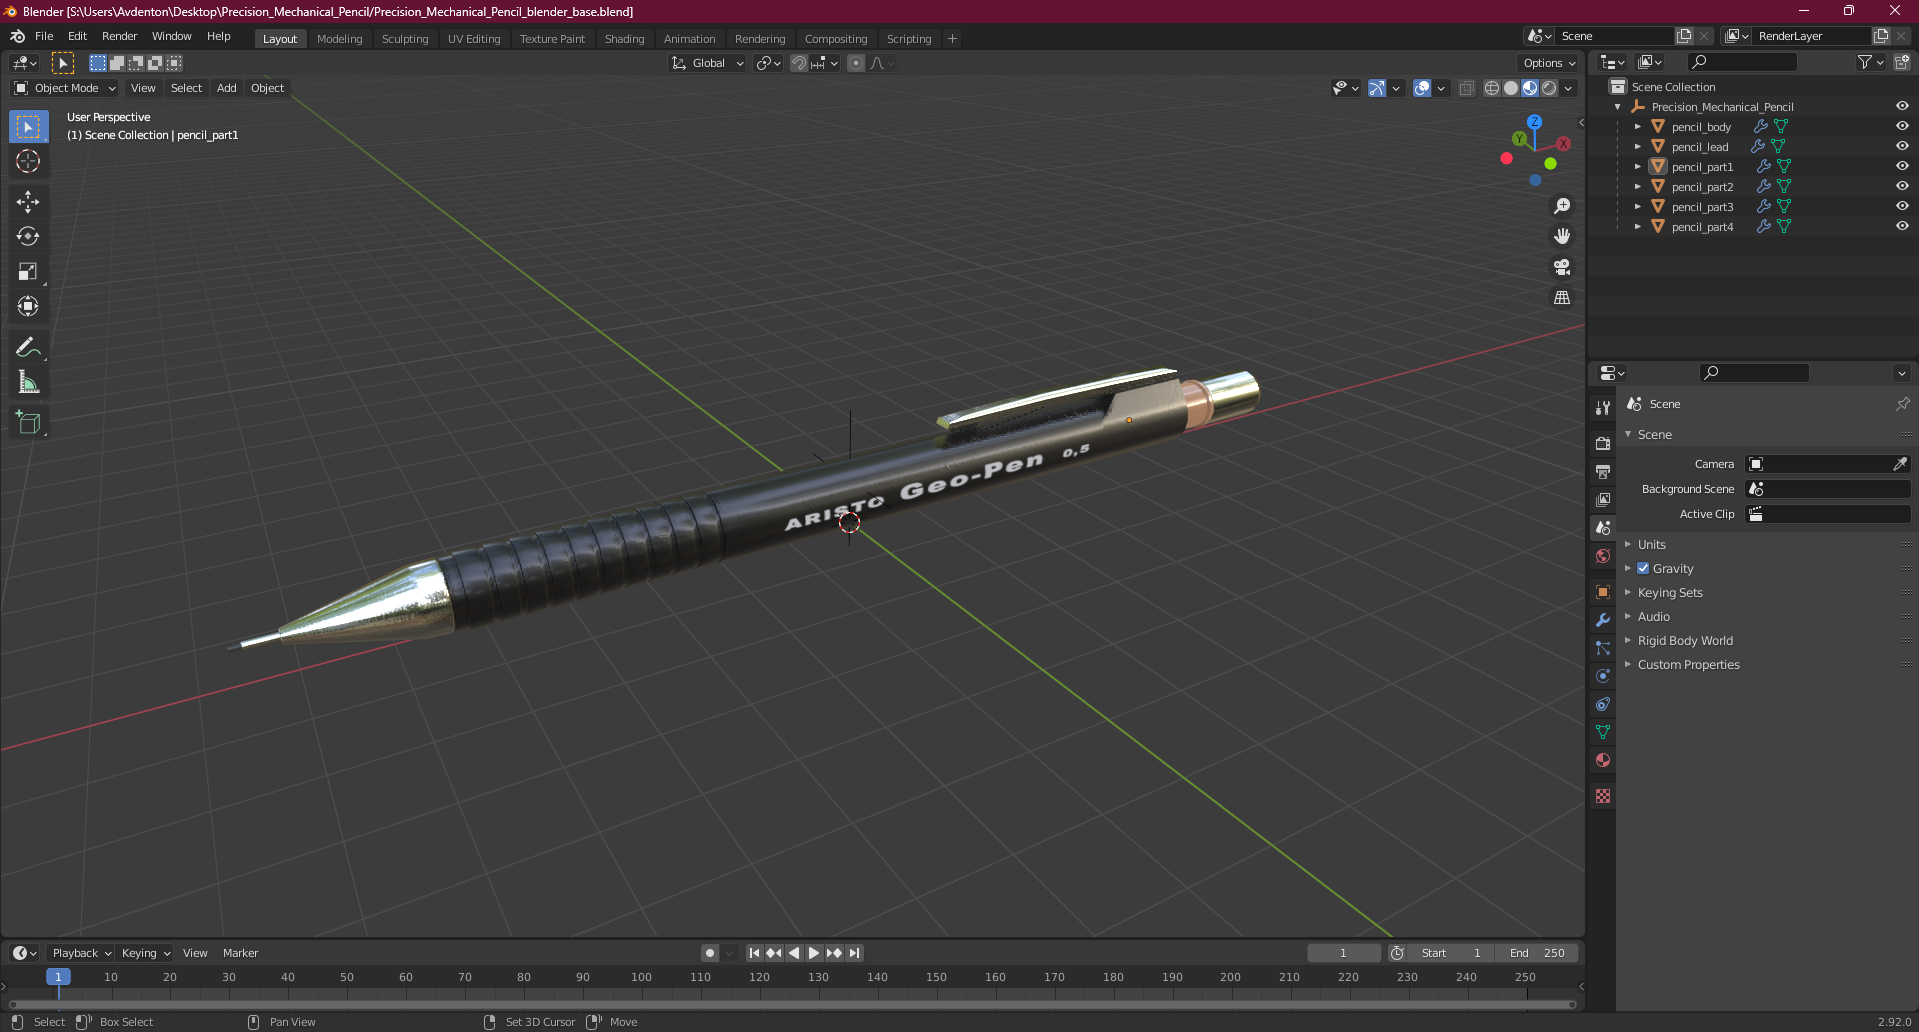Toggle auto keying record button
1919x1032 pixels.
point(710,953)
